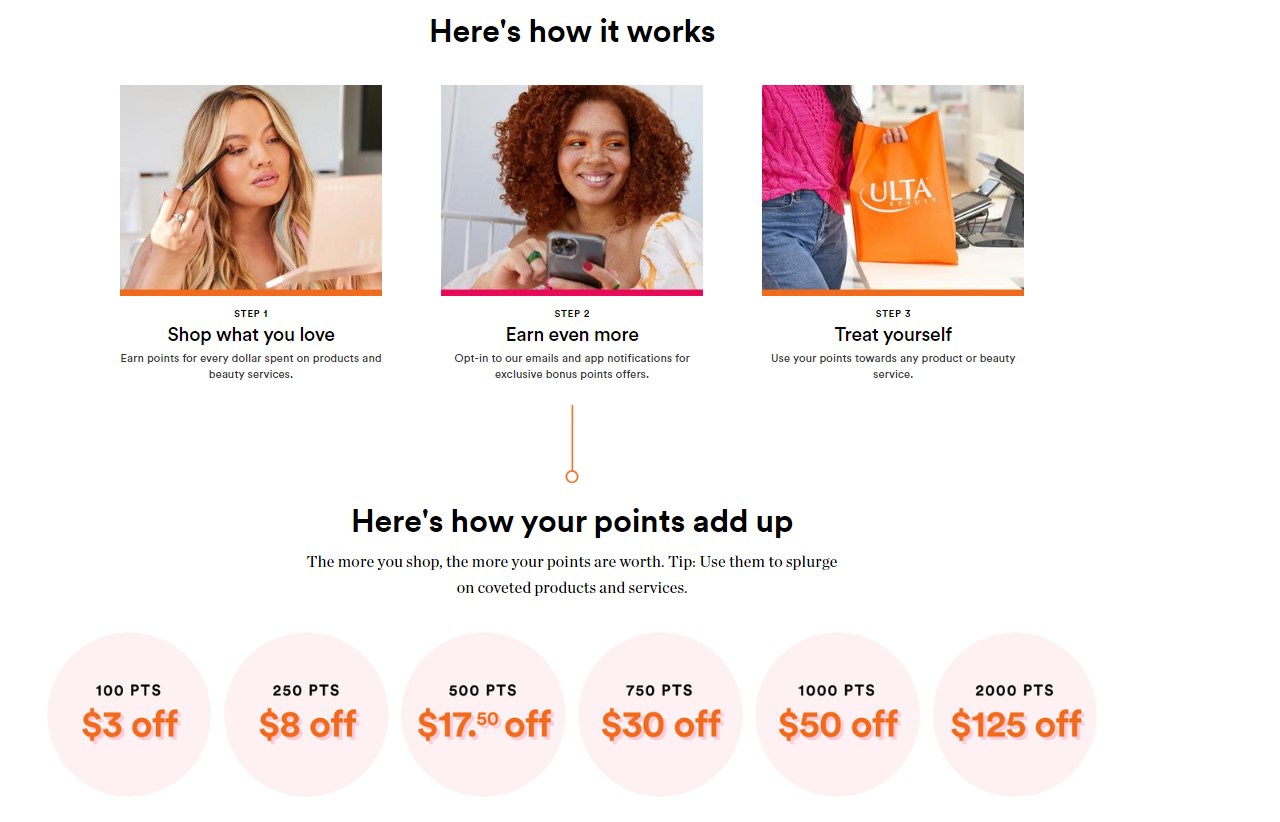Click the Here's how it works title

(x=572, y=31)
